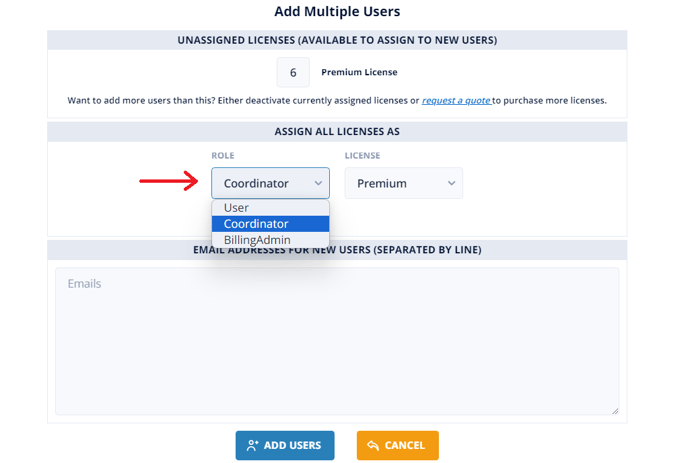688x463 pixels.
Task: Choose Coordinator option in role list
Action: tap(270, 224)
